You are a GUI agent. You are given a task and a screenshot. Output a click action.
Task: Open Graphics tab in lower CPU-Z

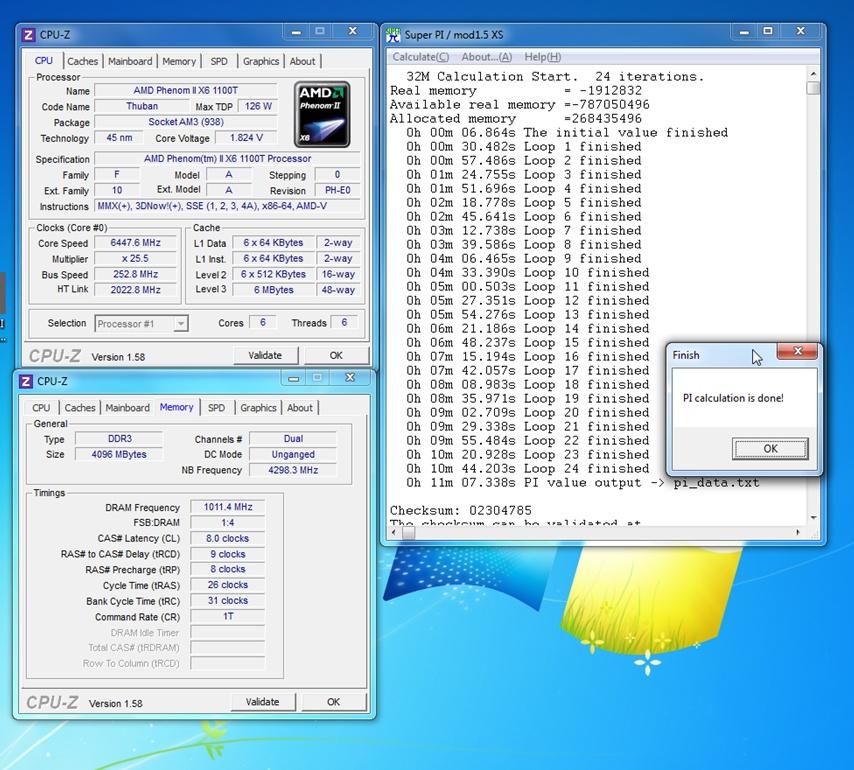click(x=258, y=407)
